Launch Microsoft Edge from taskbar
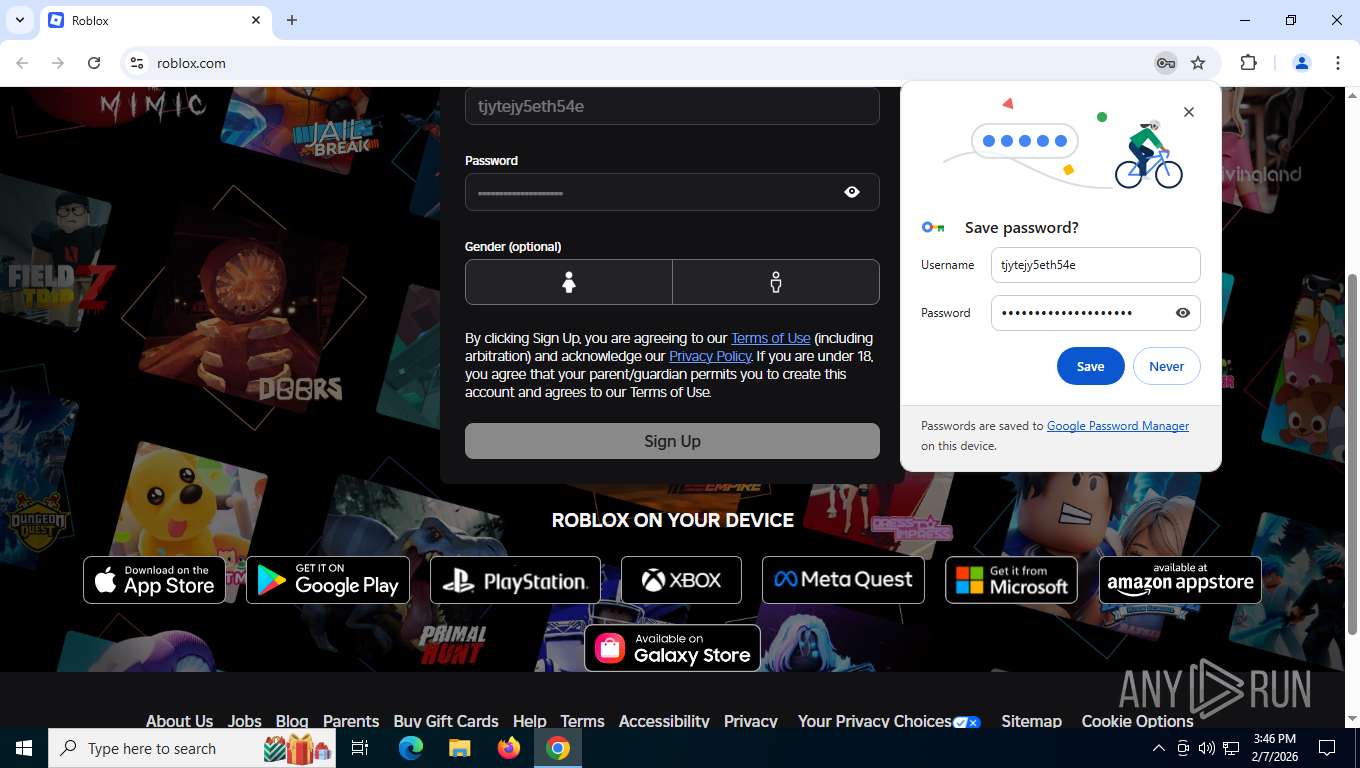Viewport: 1360px width, 768px height. pyautogui.click(x=411, y=748)
